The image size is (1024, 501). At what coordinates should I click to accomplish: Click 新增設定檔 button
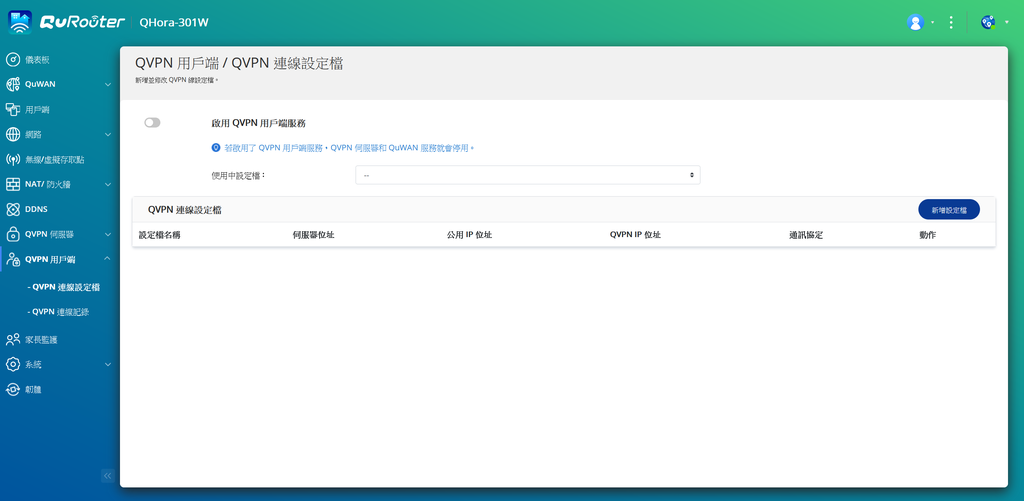pos(949,210)
